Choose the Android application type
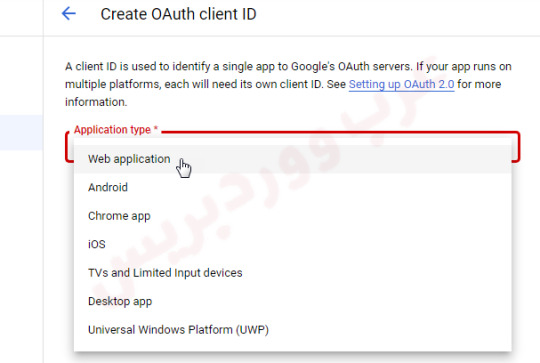This screenshot has height=363, width=540. 292,187
